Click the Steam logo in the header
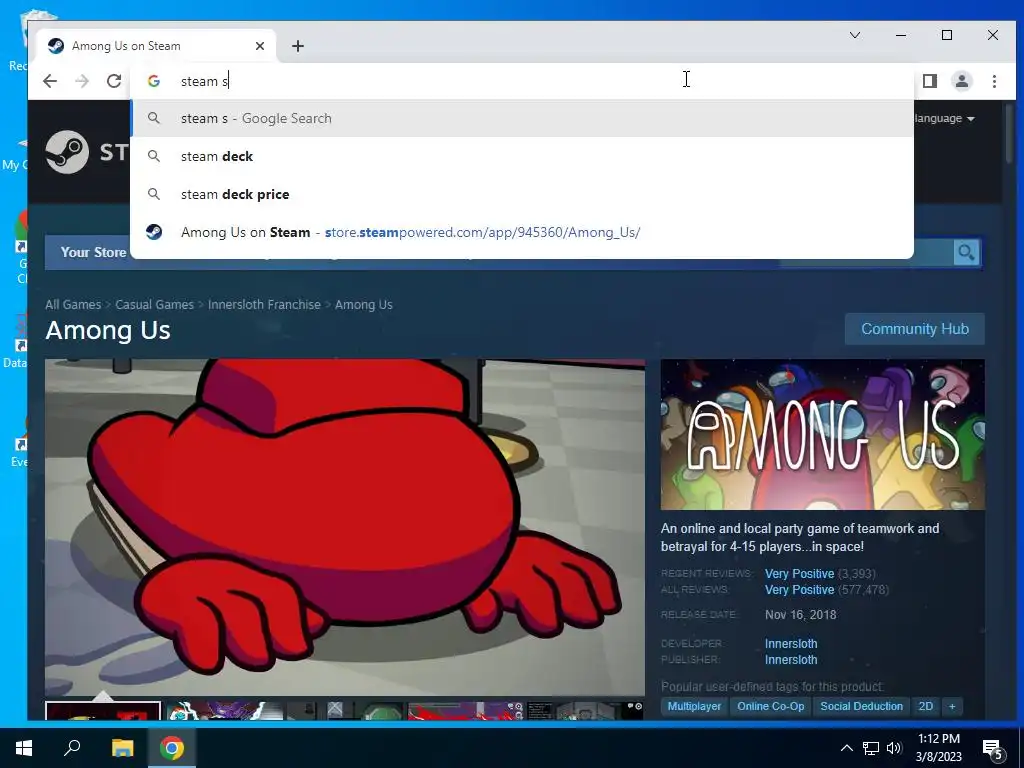Image resolution: width=1024 pixels, height=768 pixels. pos(67,152)
